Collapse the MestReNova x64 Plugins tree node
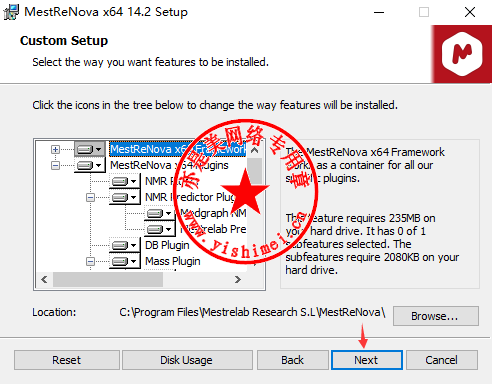Screen dimensions: 492x384 (55, 165)
